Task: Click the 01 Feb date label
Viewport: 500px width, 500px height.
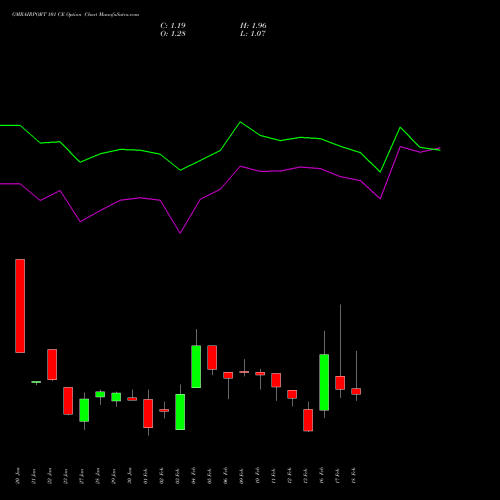Action: [146, 476]
